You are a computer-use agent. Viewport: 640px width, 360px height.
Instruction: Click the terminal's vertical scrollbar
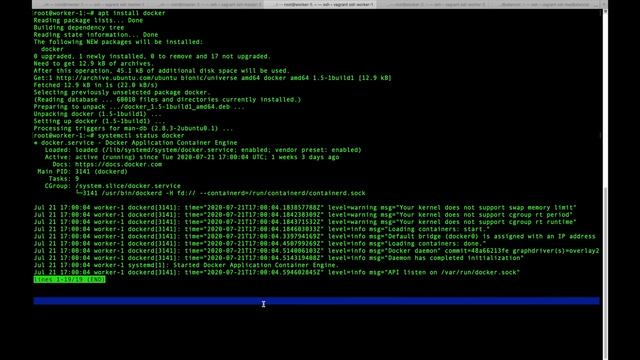[605, 184]
